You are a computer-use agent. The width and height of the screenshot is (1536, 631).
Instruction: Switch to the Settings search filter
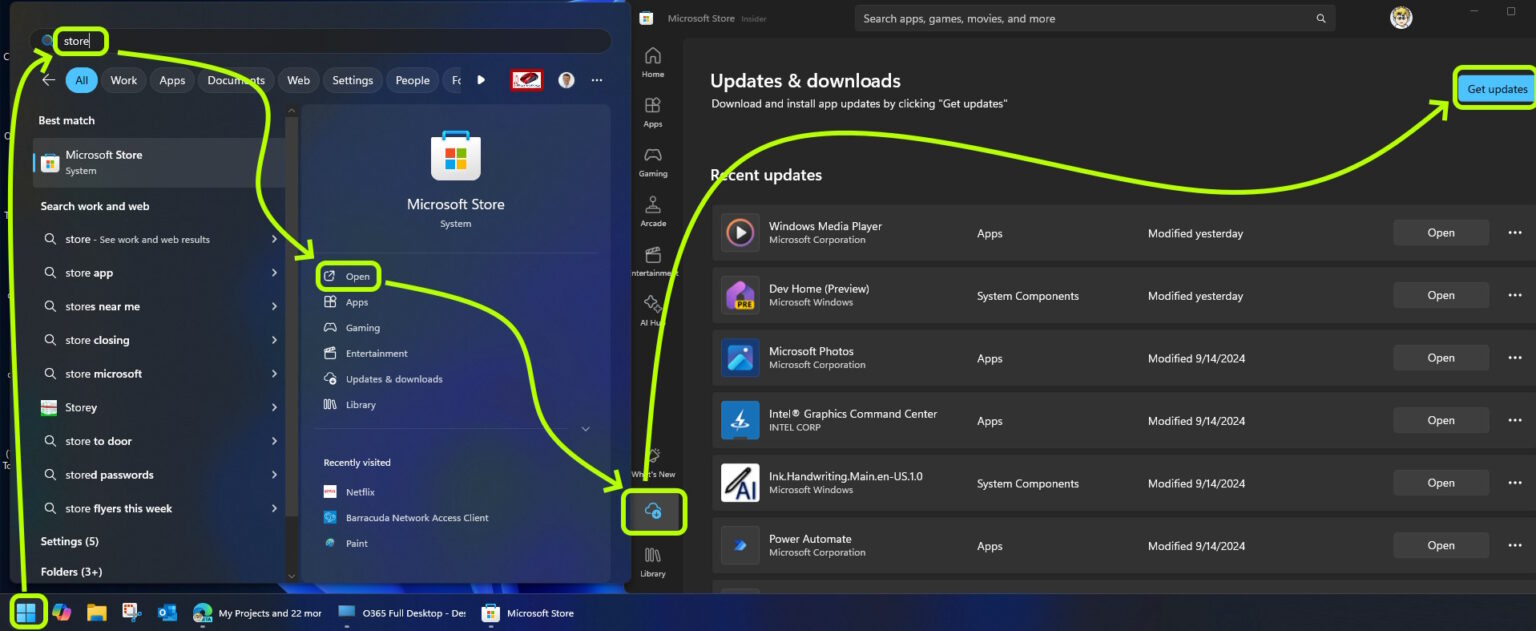click(x=352, y=80)
